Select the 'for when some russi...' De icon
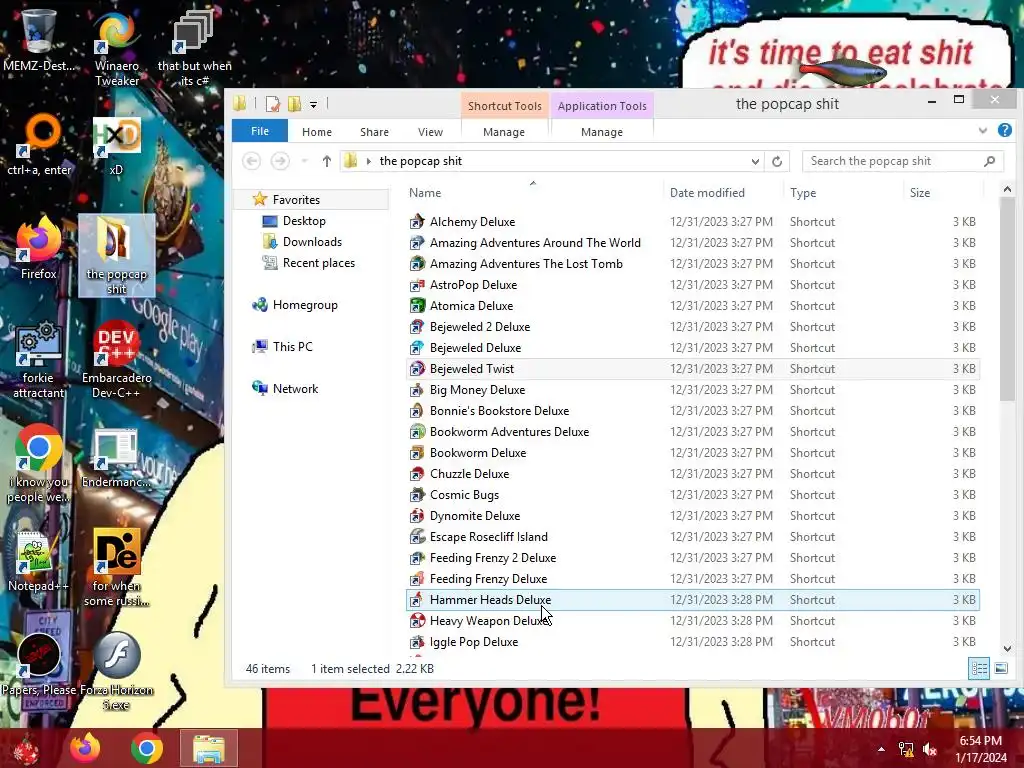The width and height of the screenshot is (1024, 768). [x=117, y=567]
